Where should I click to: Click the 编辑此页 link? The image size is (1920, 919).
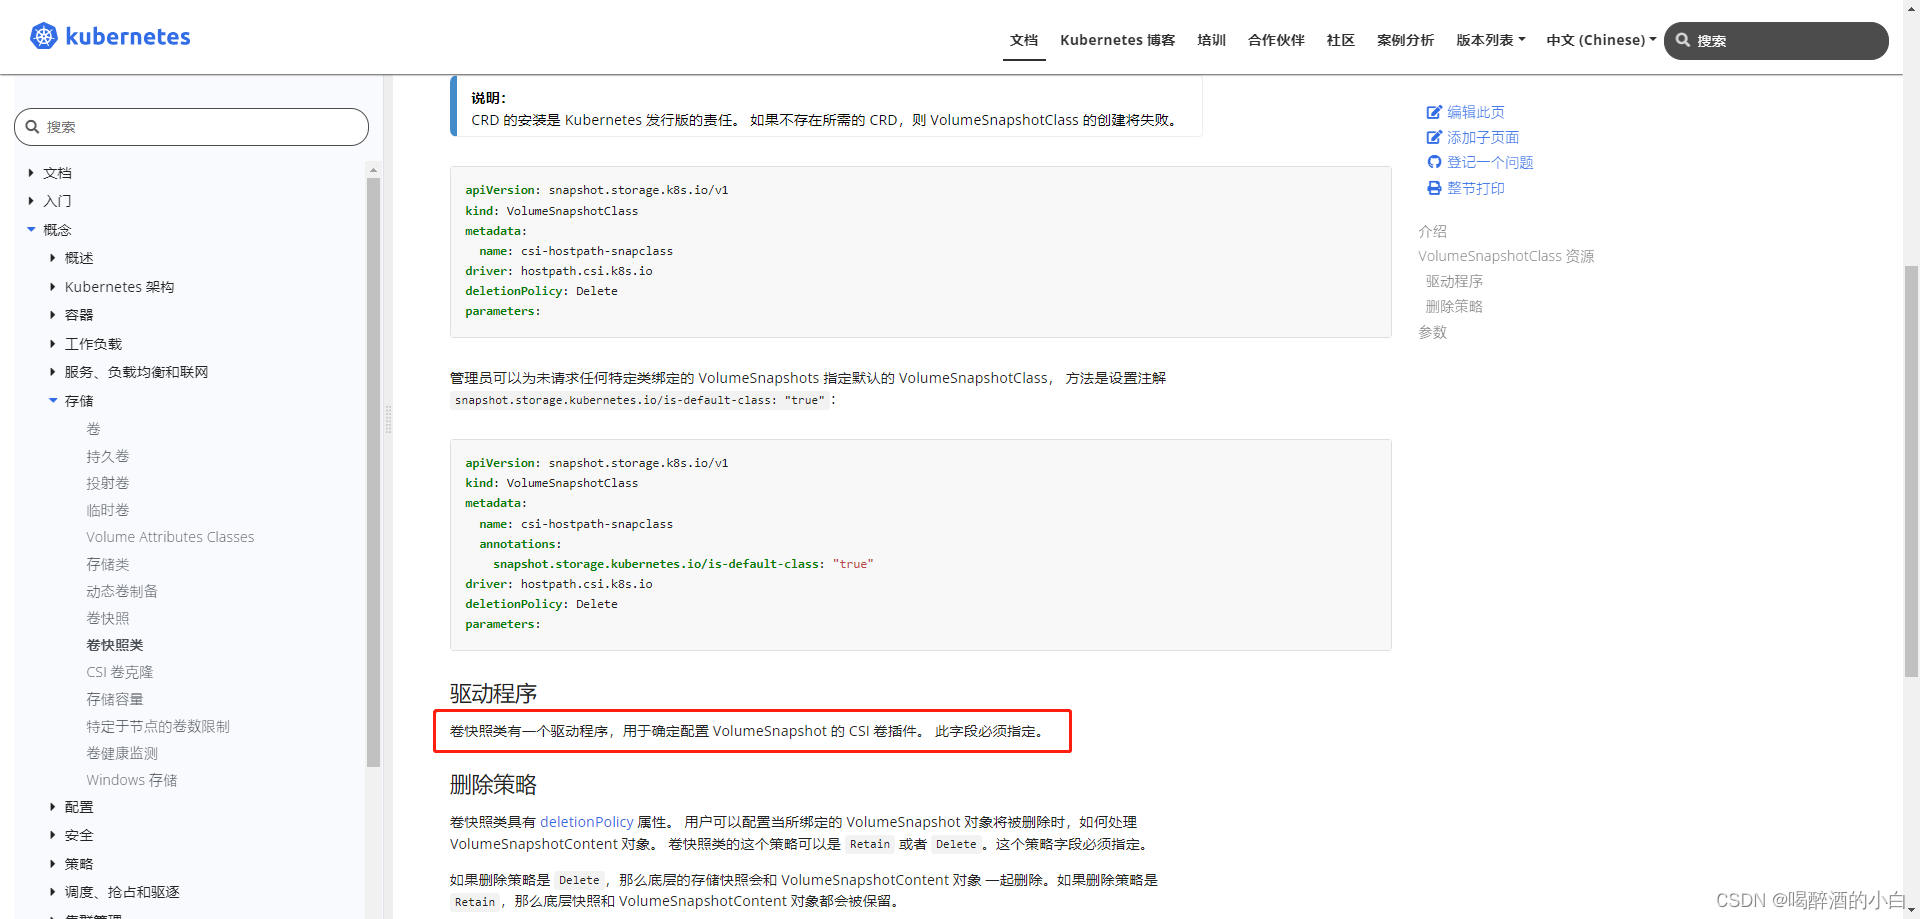(1475, 112)
